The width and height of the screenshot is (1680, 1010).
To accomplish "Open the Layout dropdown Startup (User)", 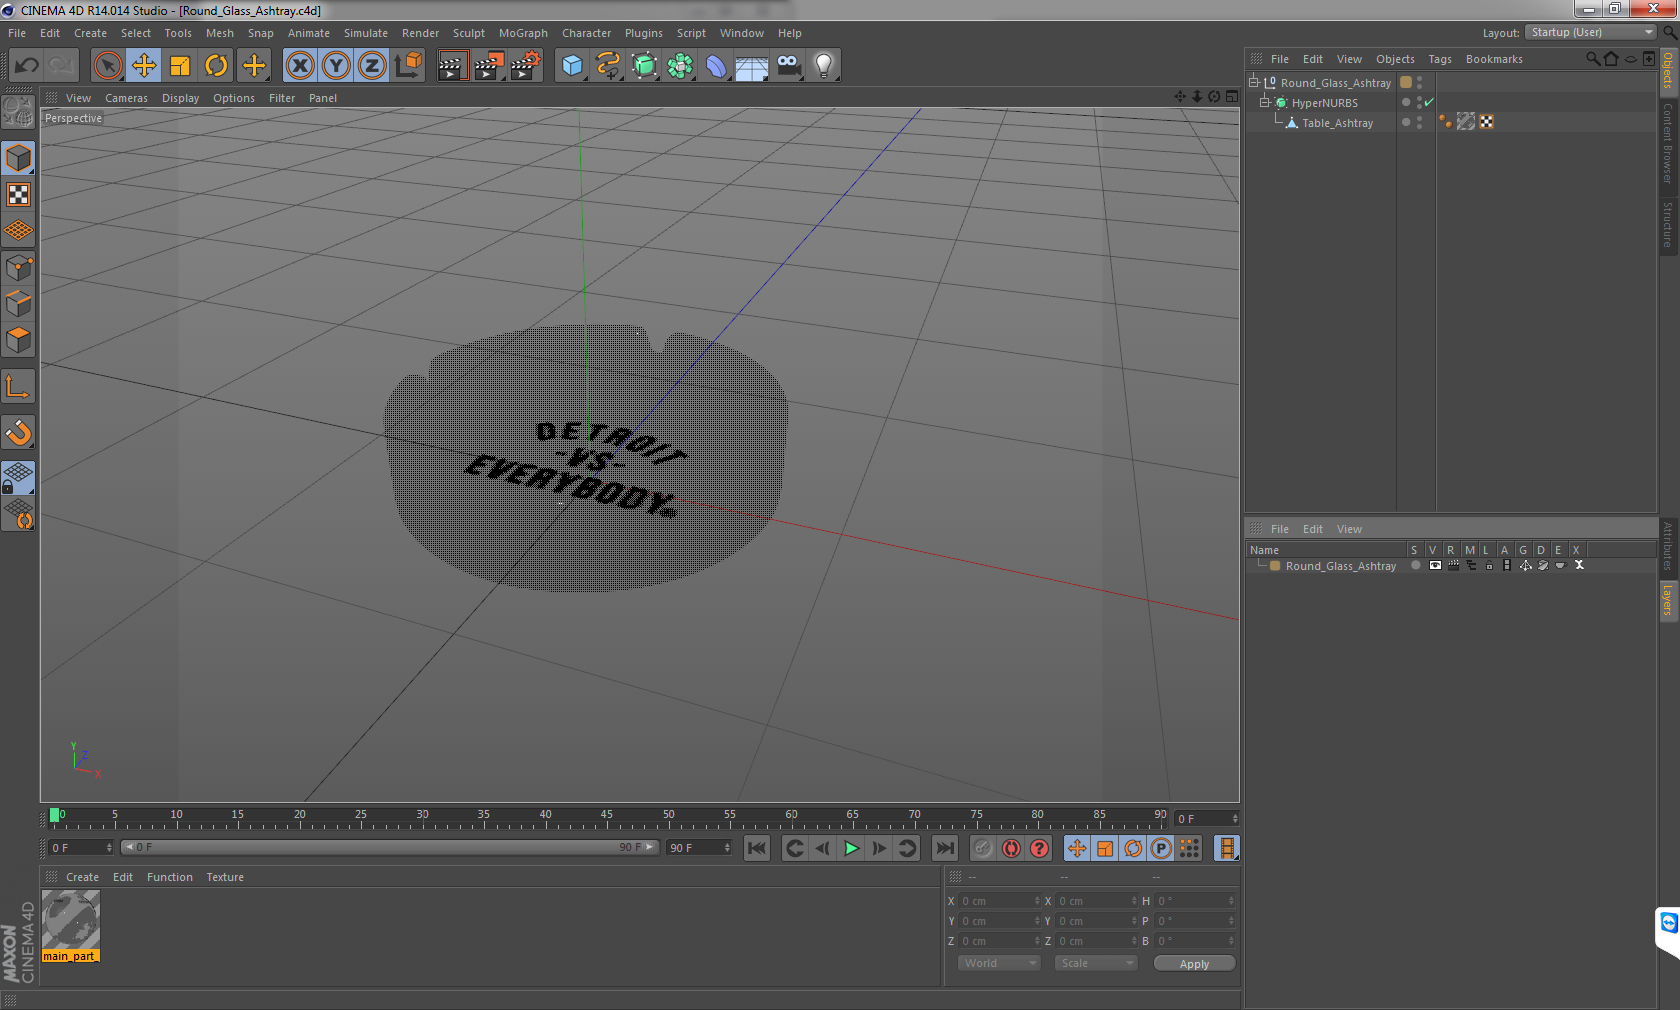I will (1592, 32).
